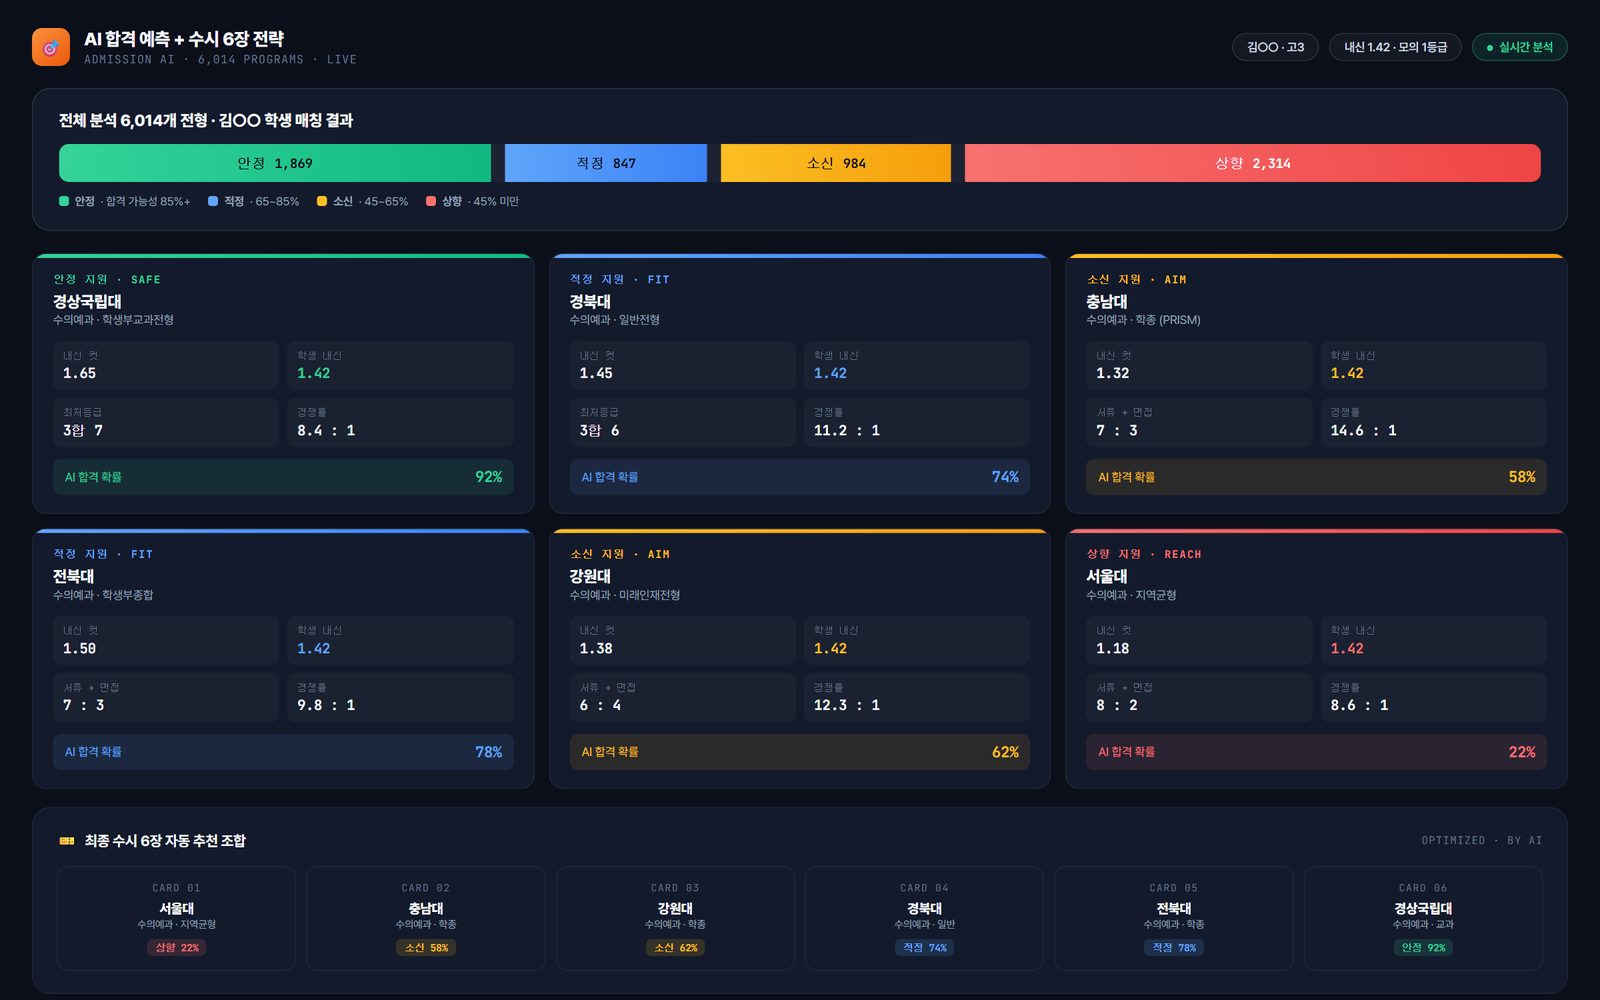Click the 수의예과 · 학종 (PRISM) subtitle
Screen dimensions: 1600x1000
click(1143, 320)
